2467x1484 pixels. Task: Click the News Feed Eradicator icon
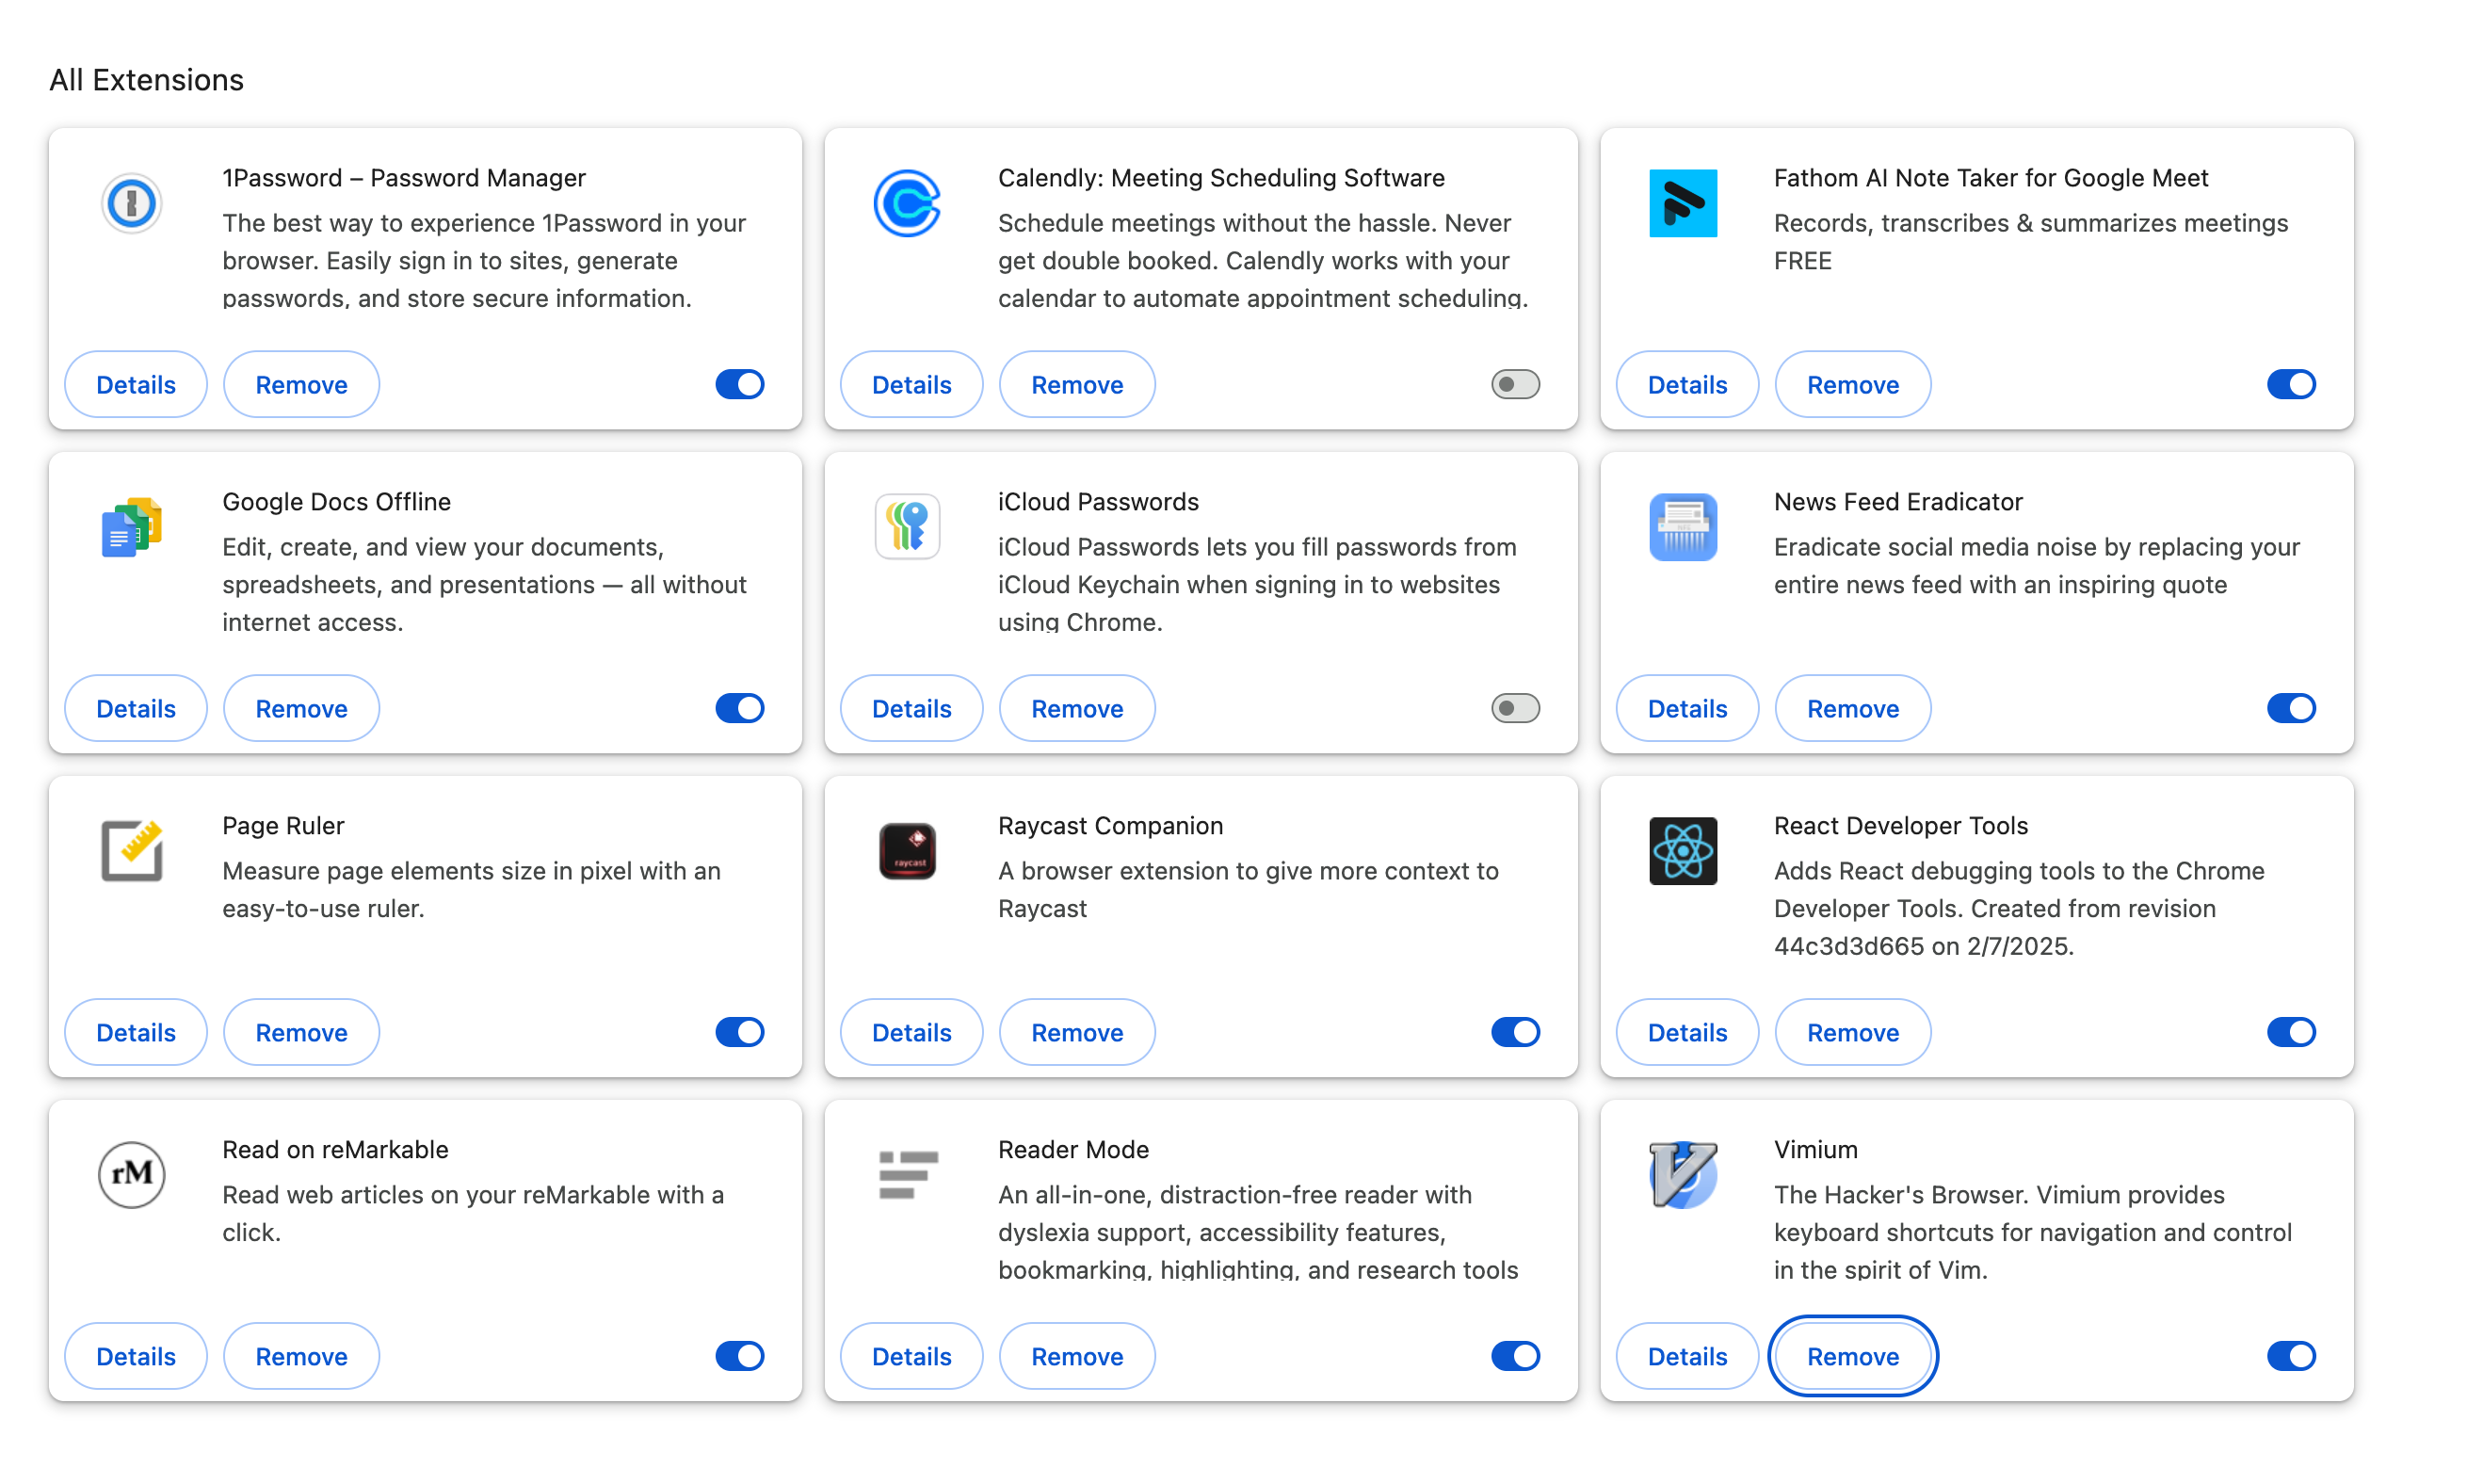[x=1683, y=527]
